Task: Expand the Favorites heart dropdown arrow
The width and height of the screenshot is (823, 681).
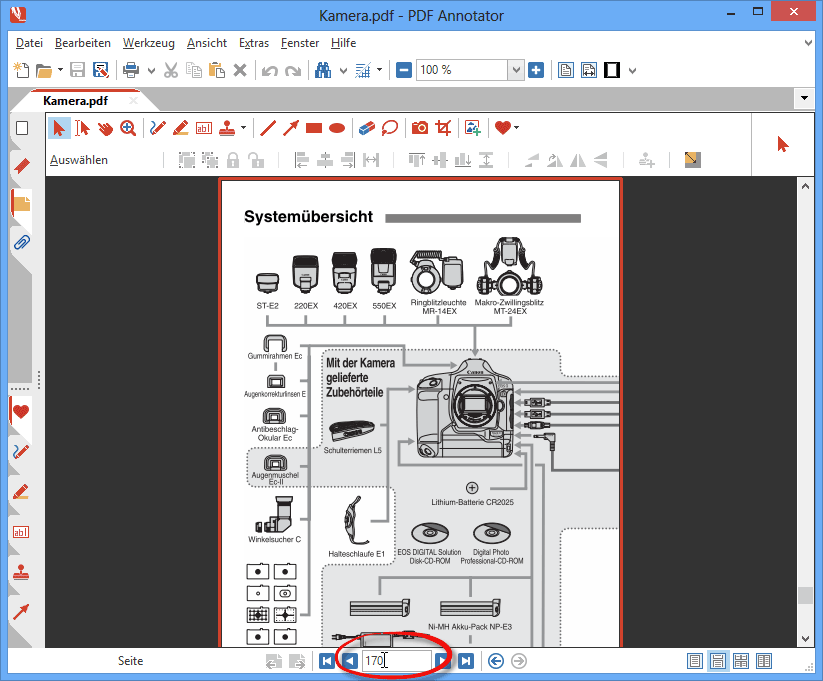Action: (517, 128)
